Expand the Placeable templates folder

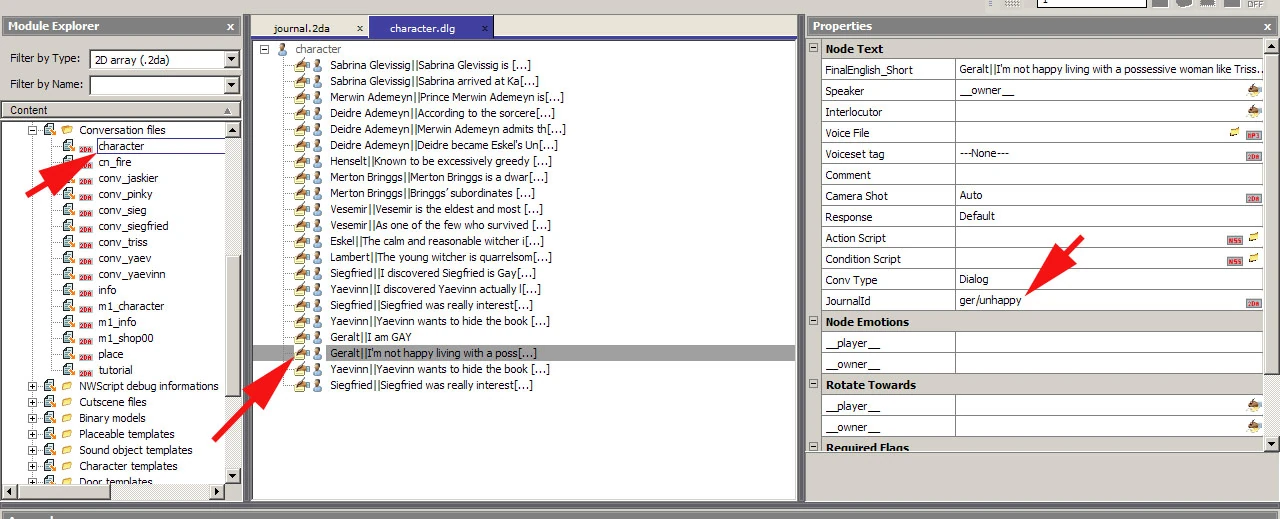[x=33, y=434]
